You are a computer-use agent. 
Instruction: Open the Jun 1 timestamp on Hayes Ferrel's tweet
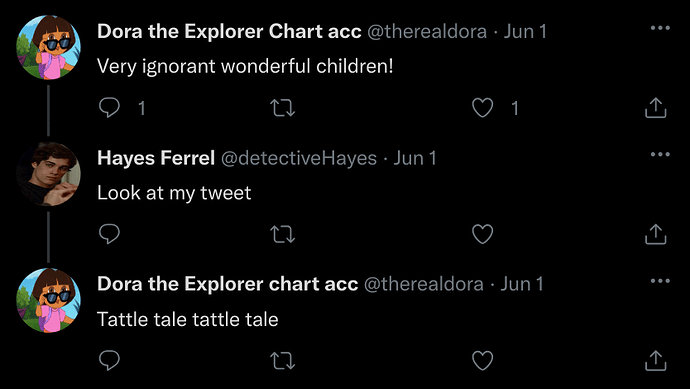[x=415, y=158]
